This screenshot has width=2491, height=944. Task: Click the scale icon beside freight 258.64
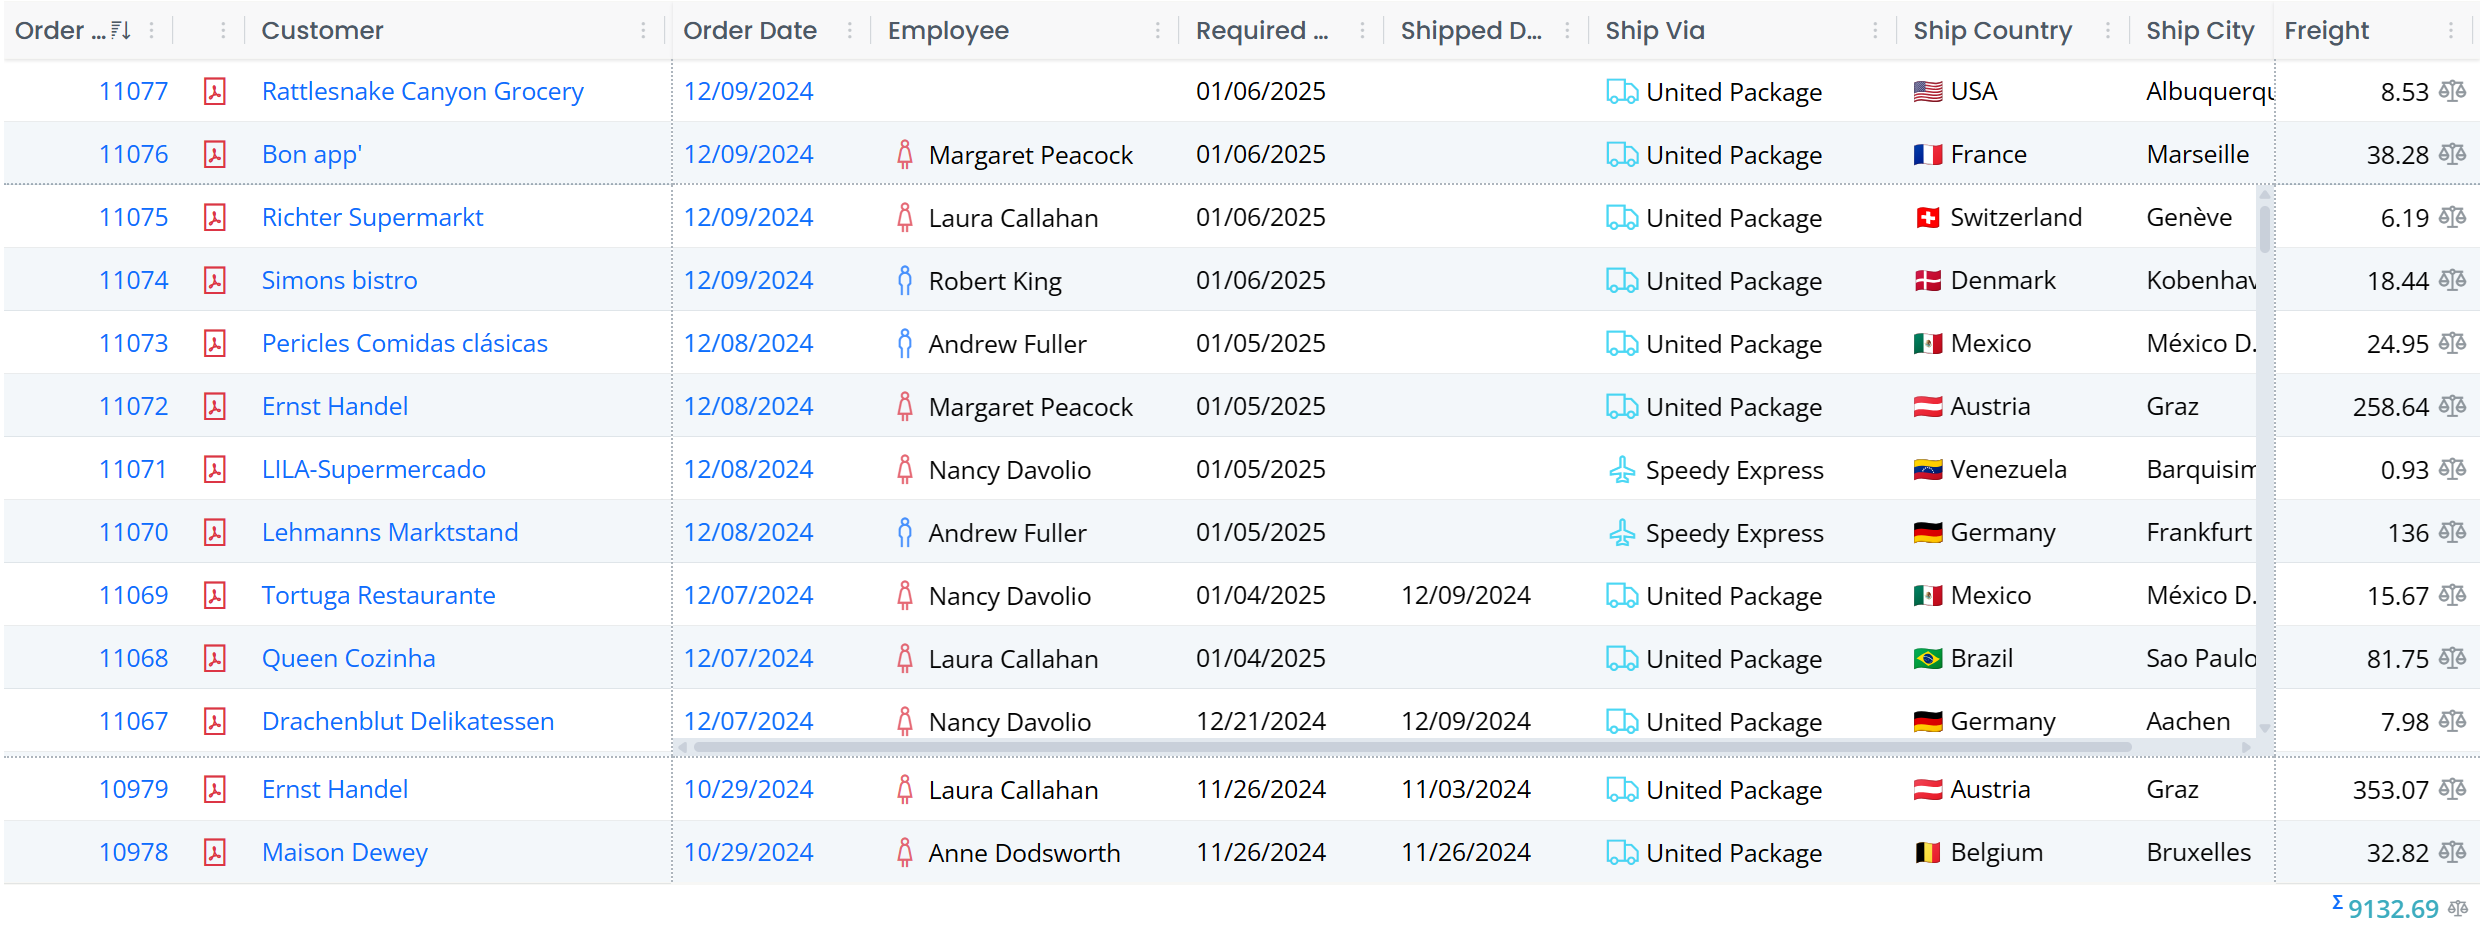coord(2452,406)
